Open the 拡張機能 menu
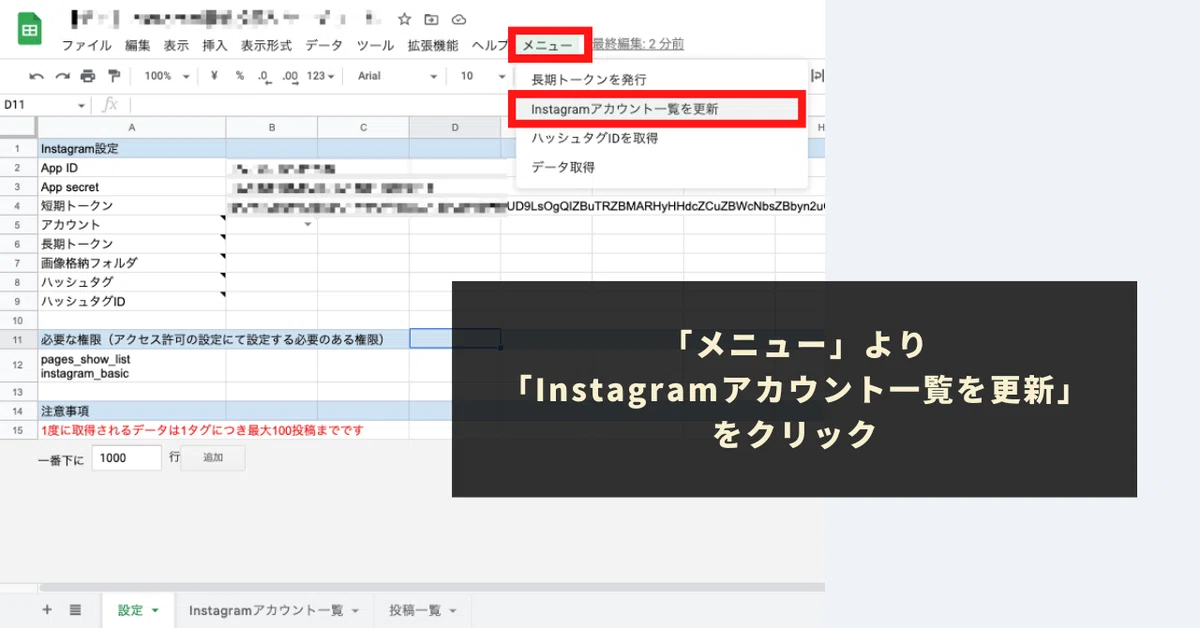This screenshot has width=1200, height=628. pyautogui.click(x=433, y=46)
